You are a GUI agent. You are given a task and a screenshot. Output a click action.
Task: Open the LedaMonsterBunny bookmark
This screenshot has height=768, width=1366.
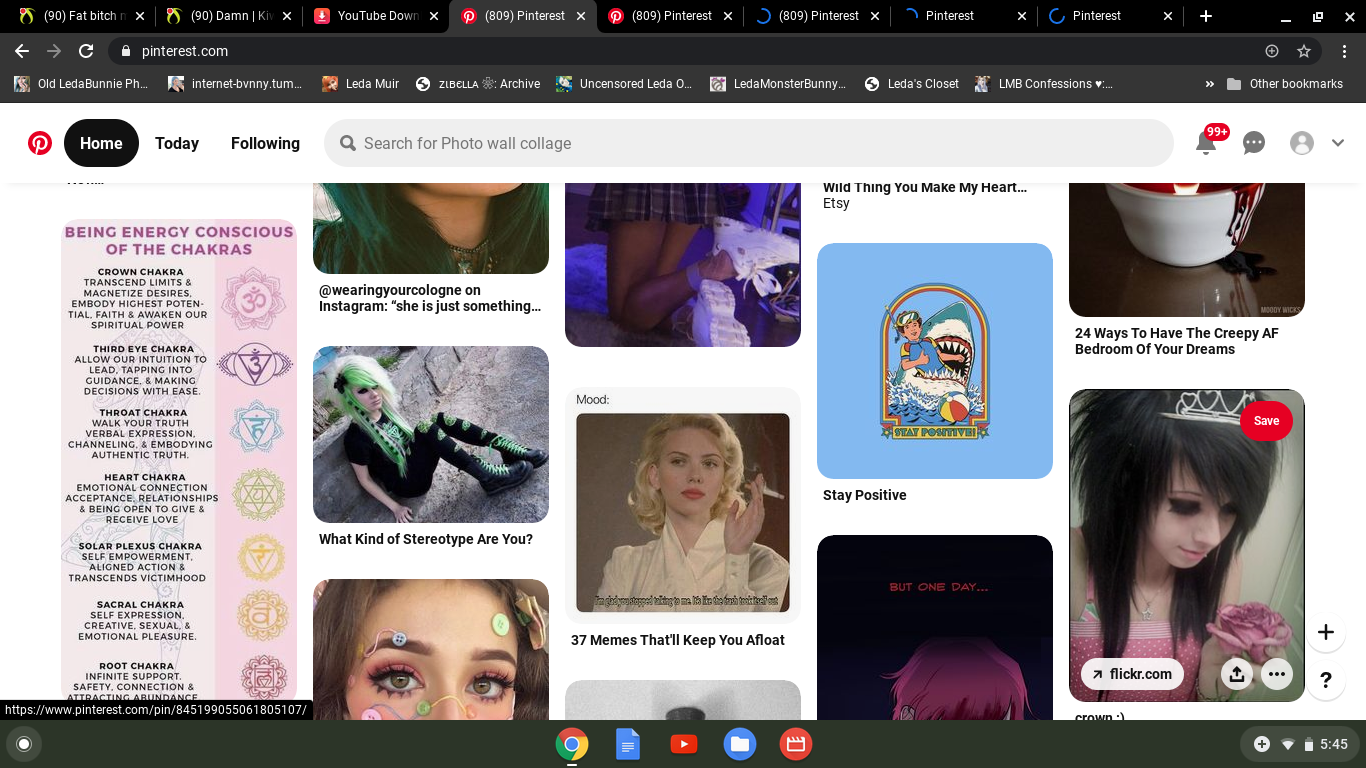click(779, 84)
